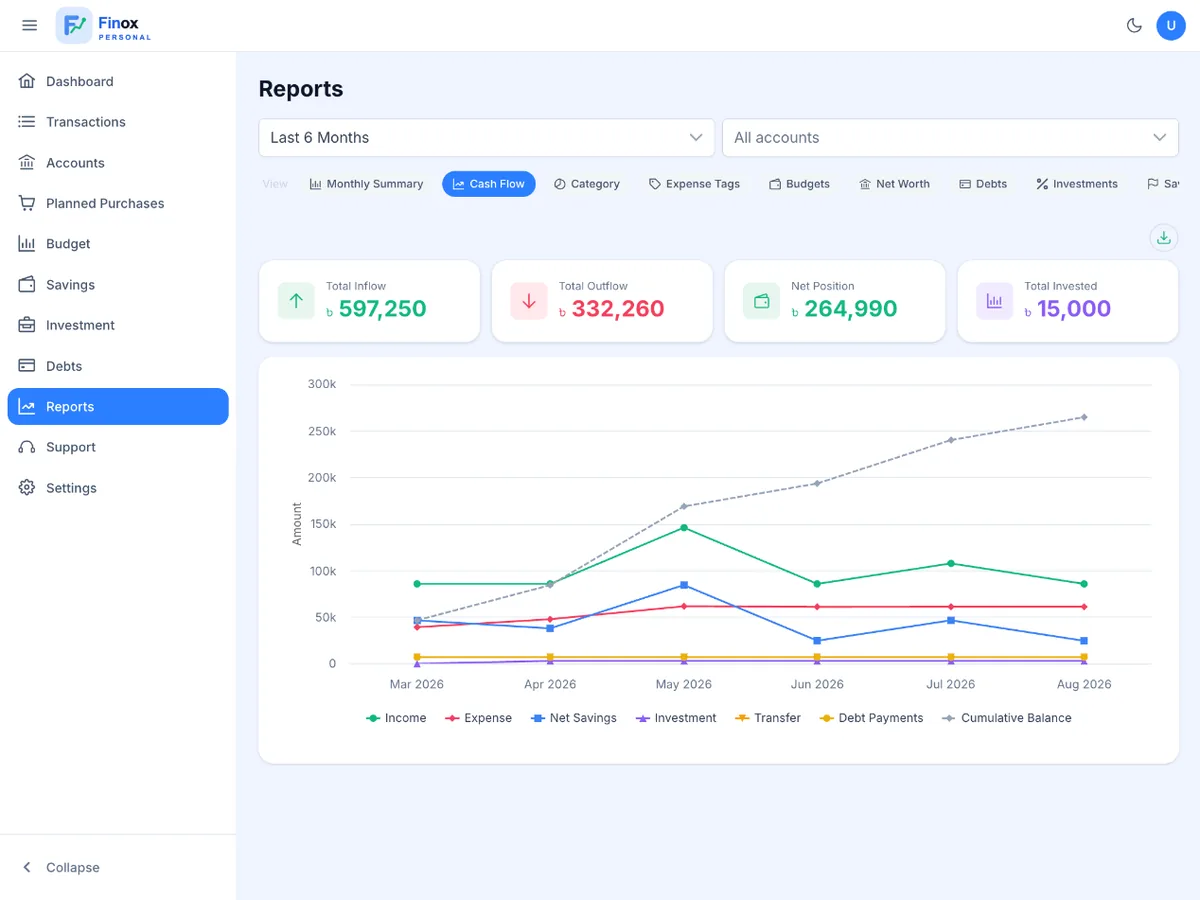The width and height of the screenshot is (1200, 900).
Task: Click the Jul 2026 Income data point
Action: [951, 563]
